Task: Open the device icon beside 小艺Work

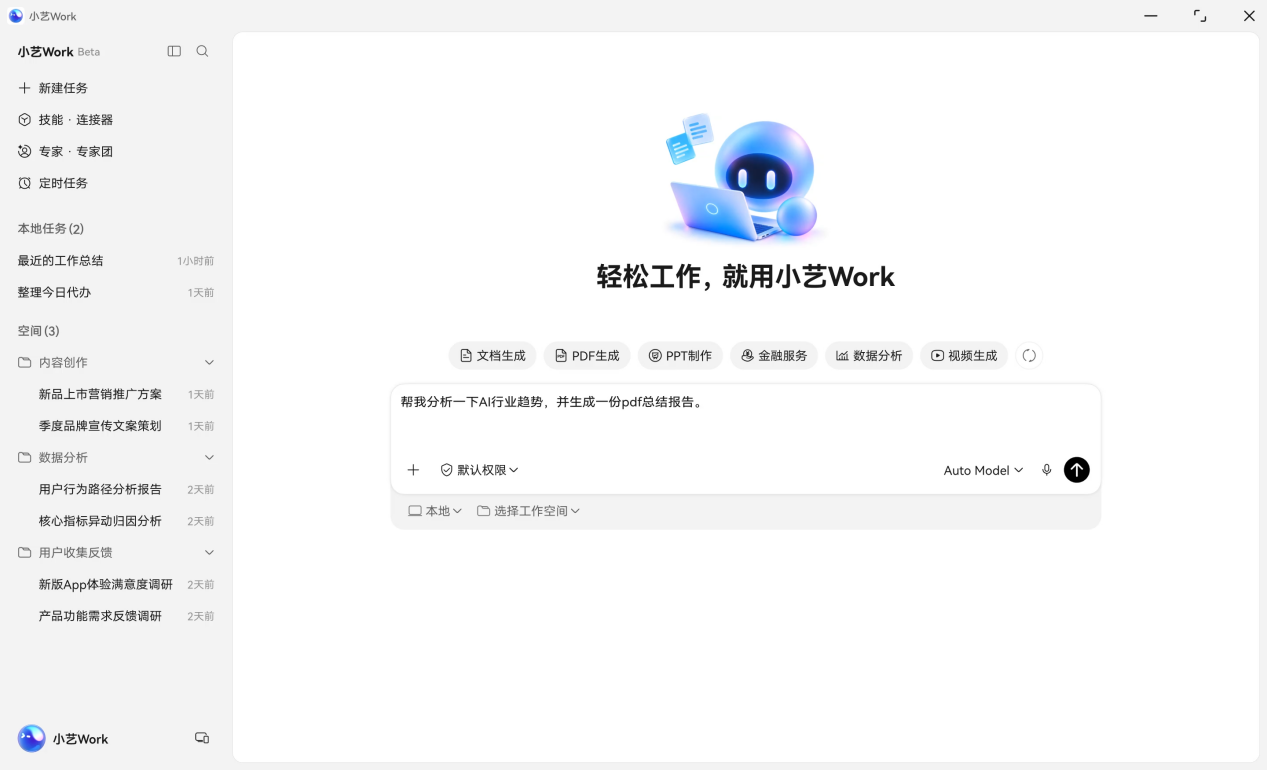Action: coord(202,738)
